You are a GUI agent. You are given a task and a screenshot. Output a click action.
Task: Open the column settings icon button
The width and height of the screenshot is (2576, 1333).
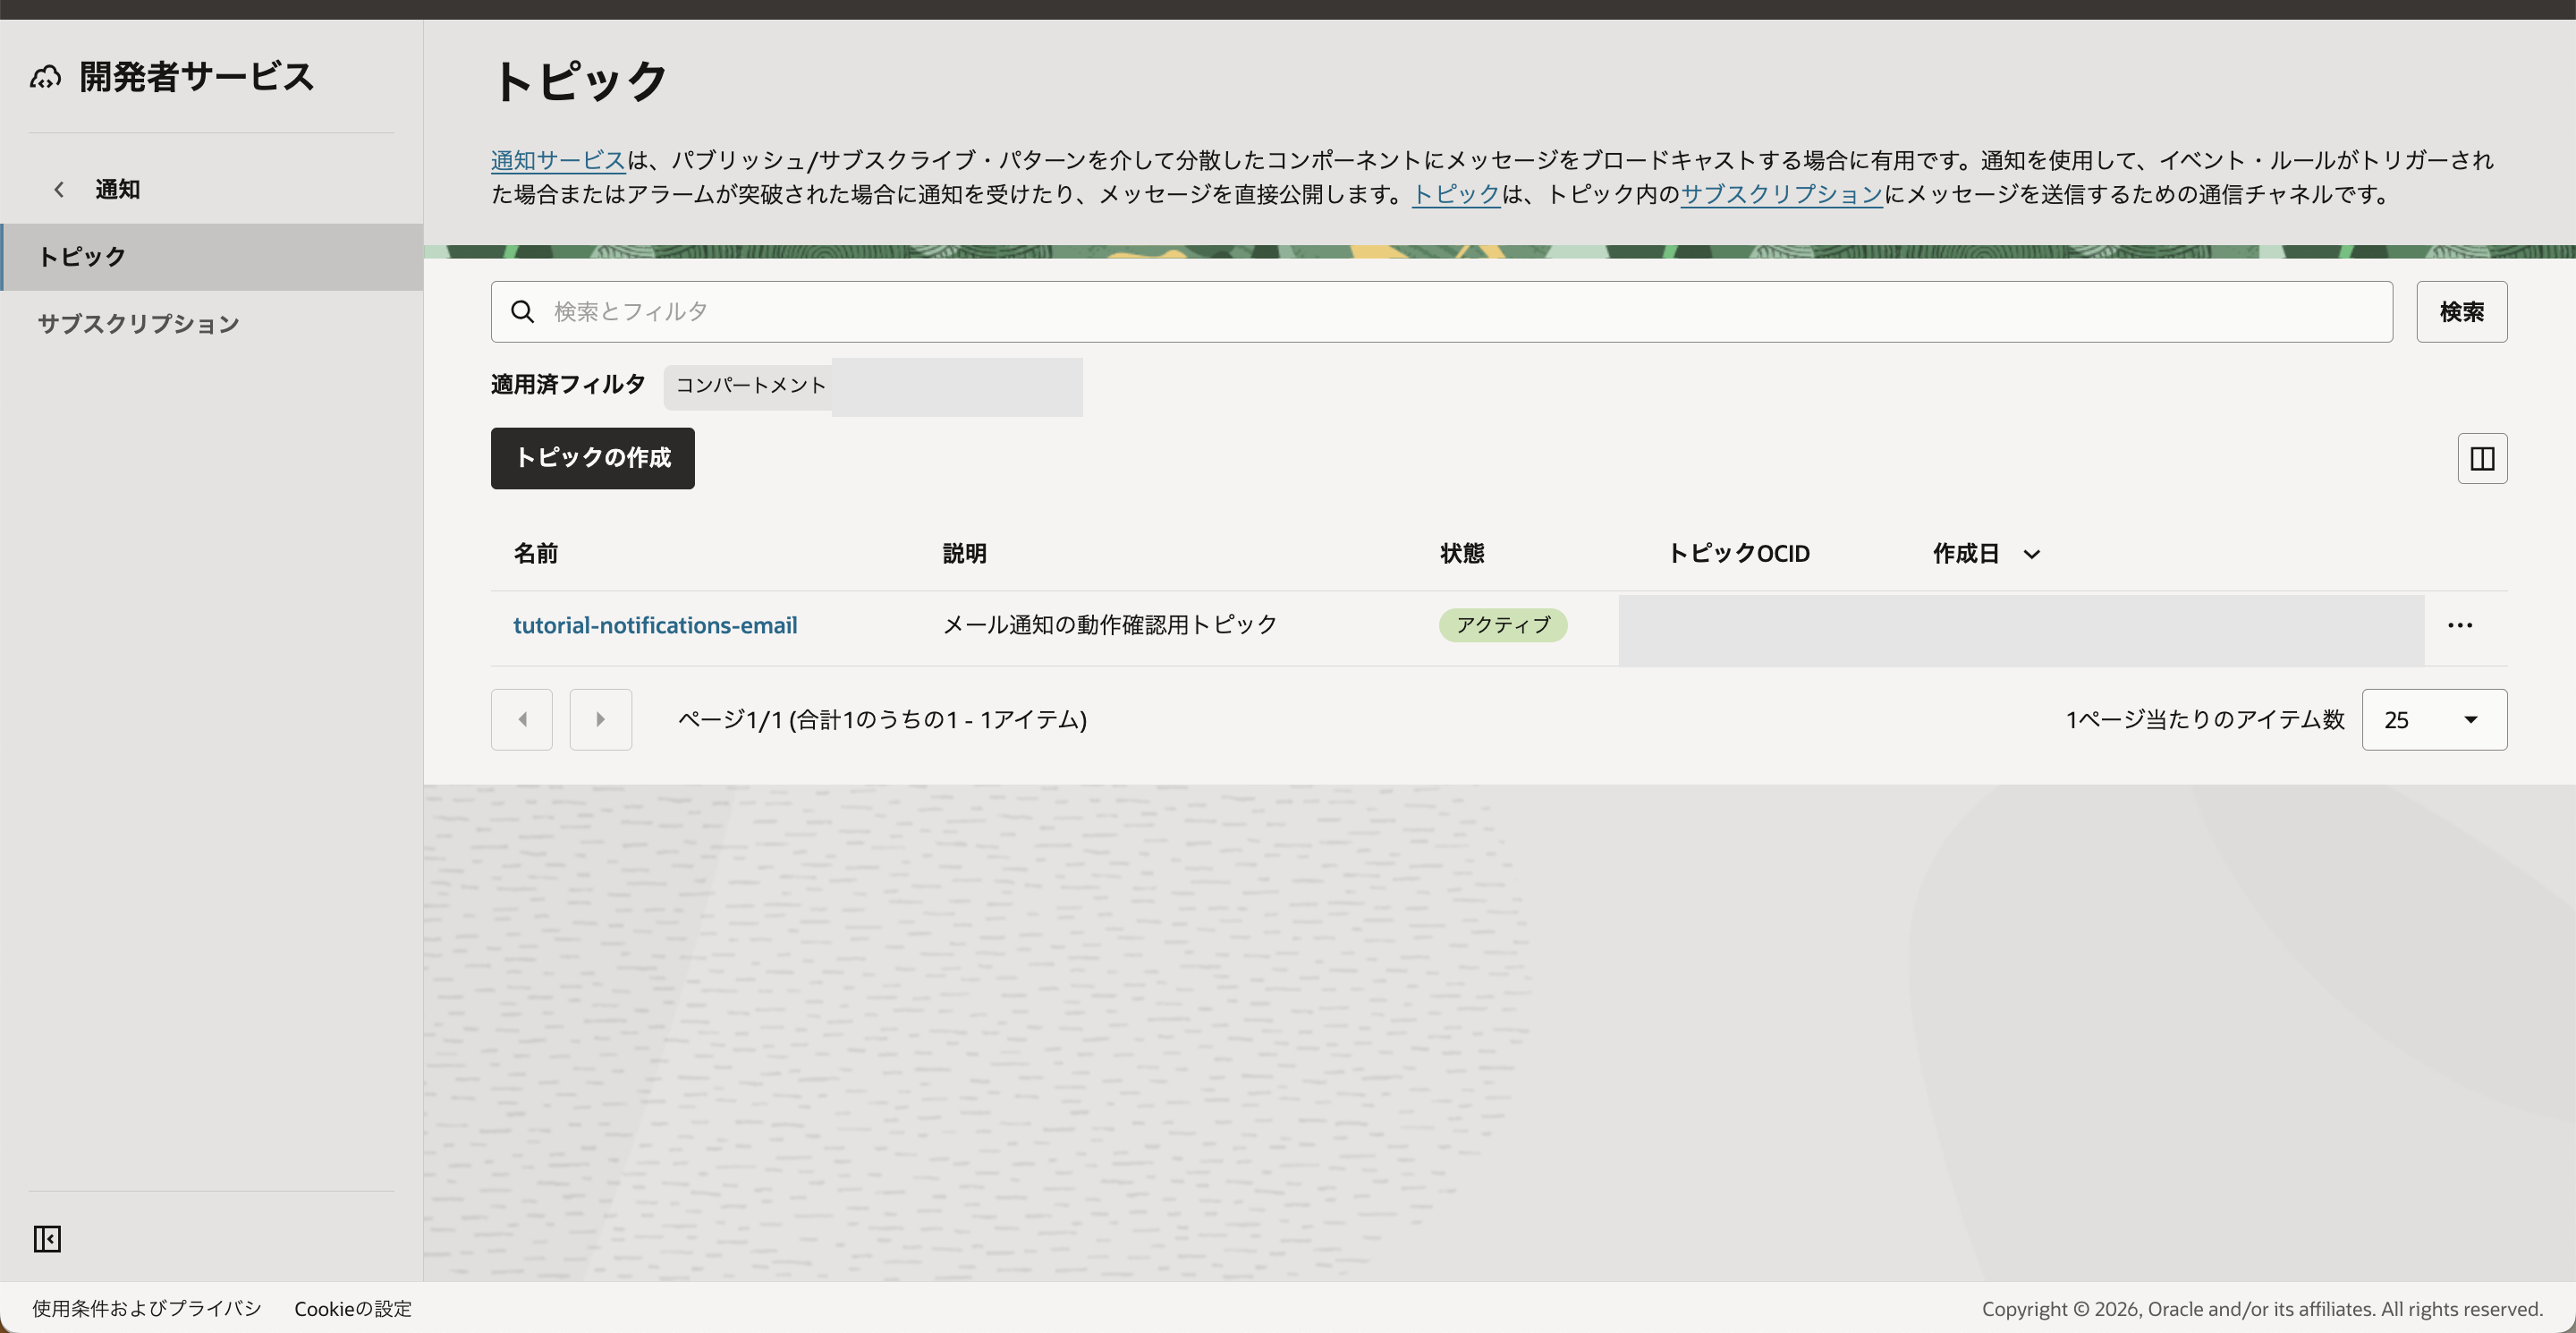[2482, 458]
